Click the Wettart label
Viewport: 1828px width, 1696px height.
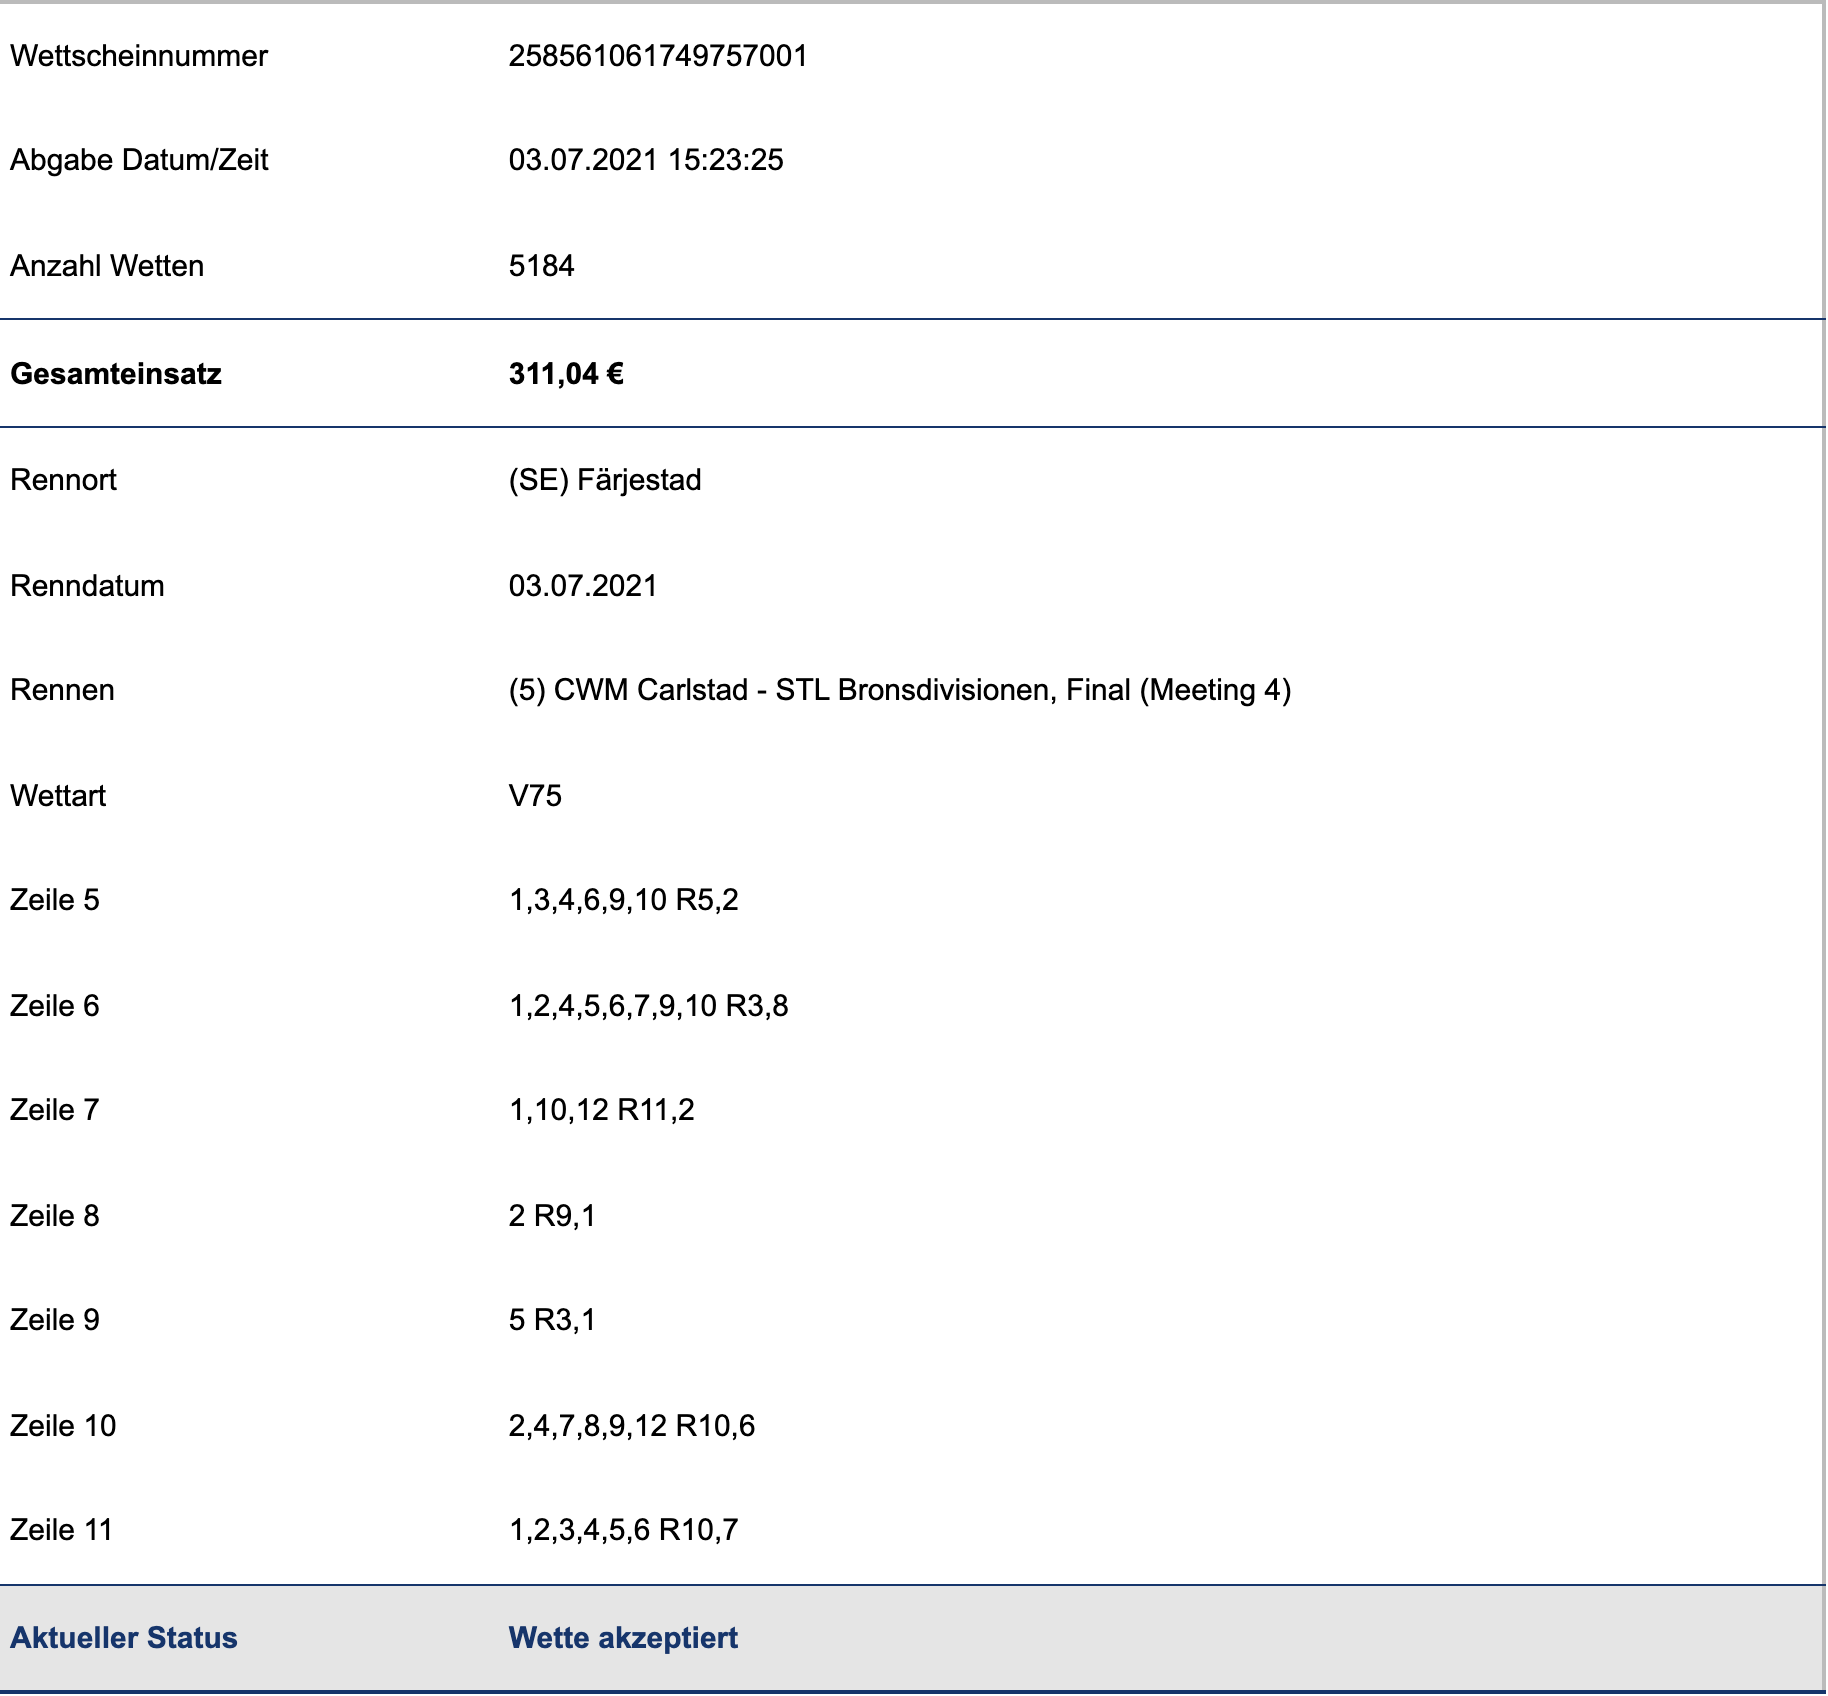58,796
